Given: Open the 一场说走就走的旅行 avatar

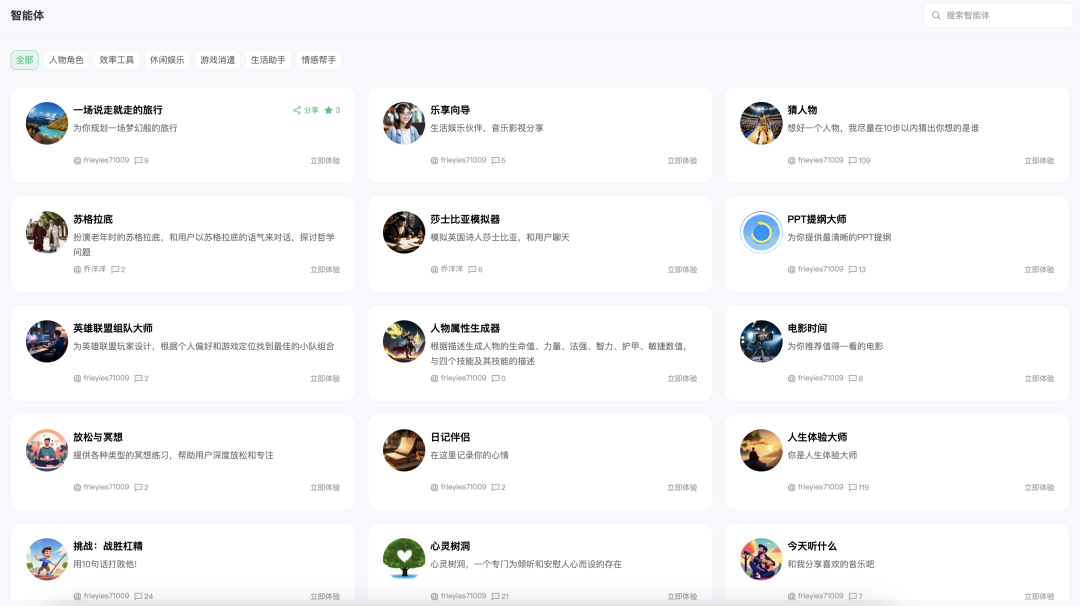Looking at the screenshot, I should click(x=47, y=123).
